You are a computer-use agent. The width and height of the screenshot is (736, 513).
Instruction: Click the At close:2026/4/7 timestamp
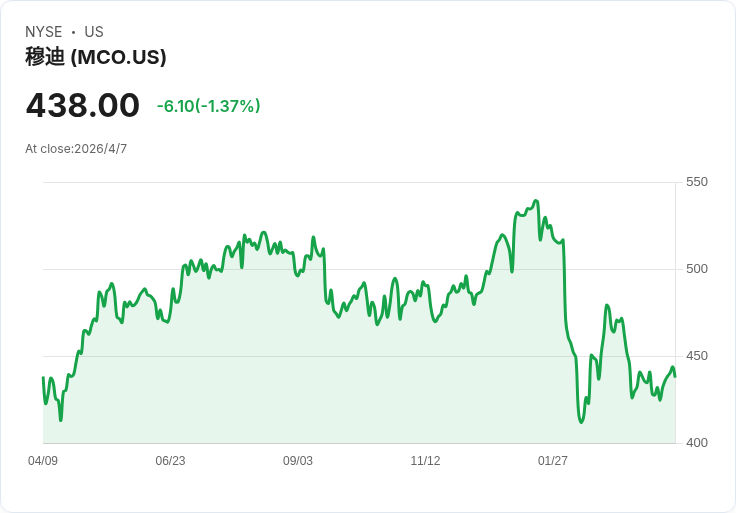pyautogui.click(x=76, y=149)
